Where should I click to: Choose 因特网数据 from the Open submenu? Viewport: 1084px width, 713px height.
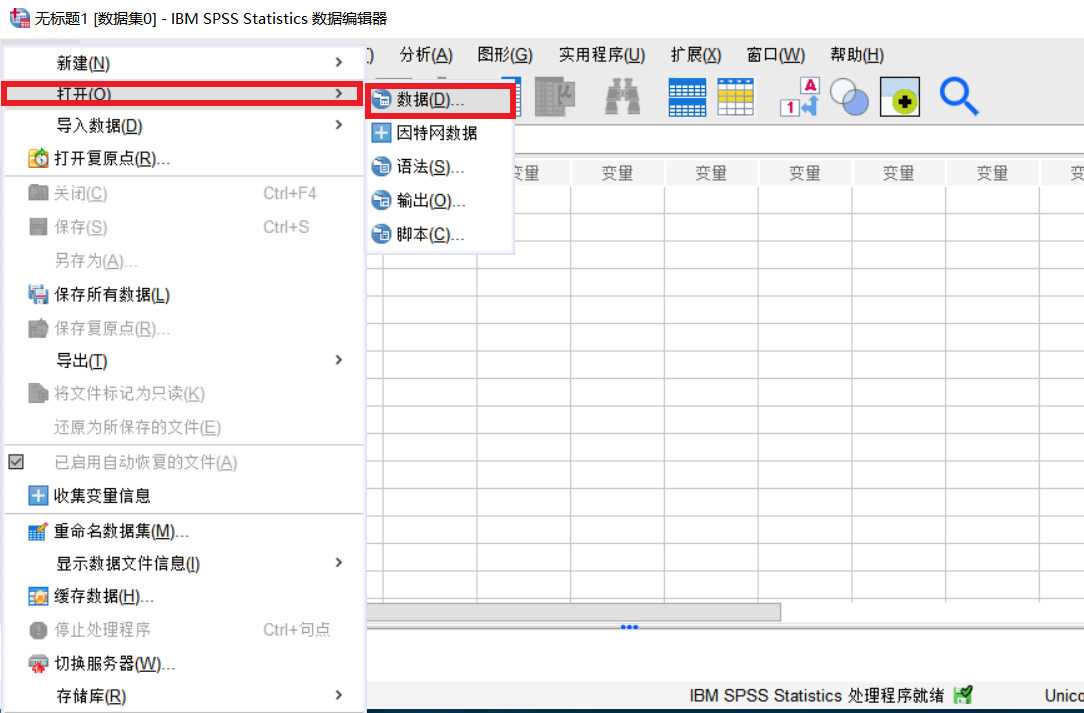point(440,133)
